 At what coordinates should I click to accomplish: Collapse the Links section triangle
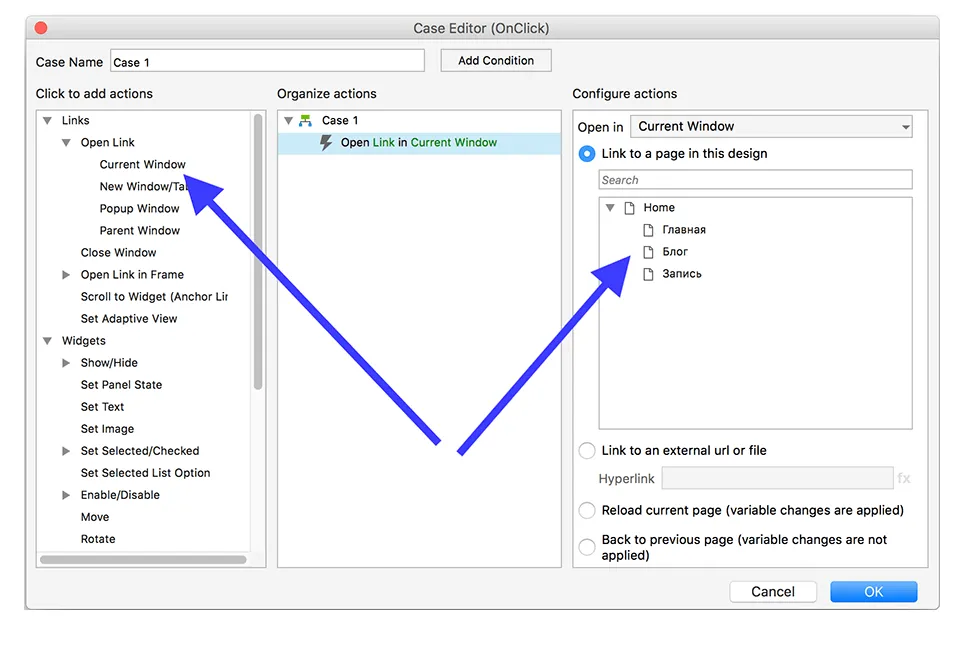(x=47, y=121)
